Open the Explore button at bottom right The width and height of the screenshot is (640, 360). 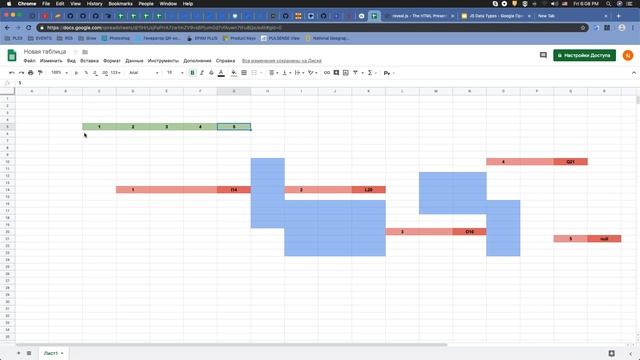(611, 353)
